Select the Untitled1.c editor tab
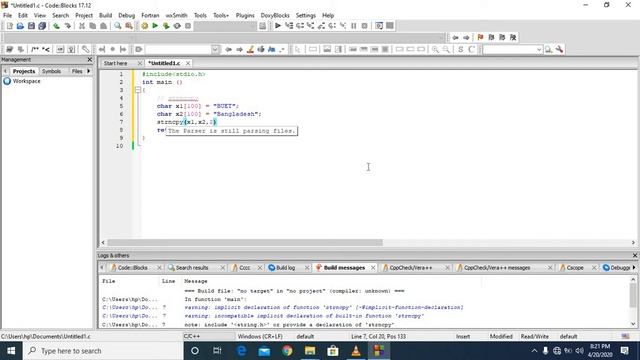The image size is (640, 360). coord(164,63)
